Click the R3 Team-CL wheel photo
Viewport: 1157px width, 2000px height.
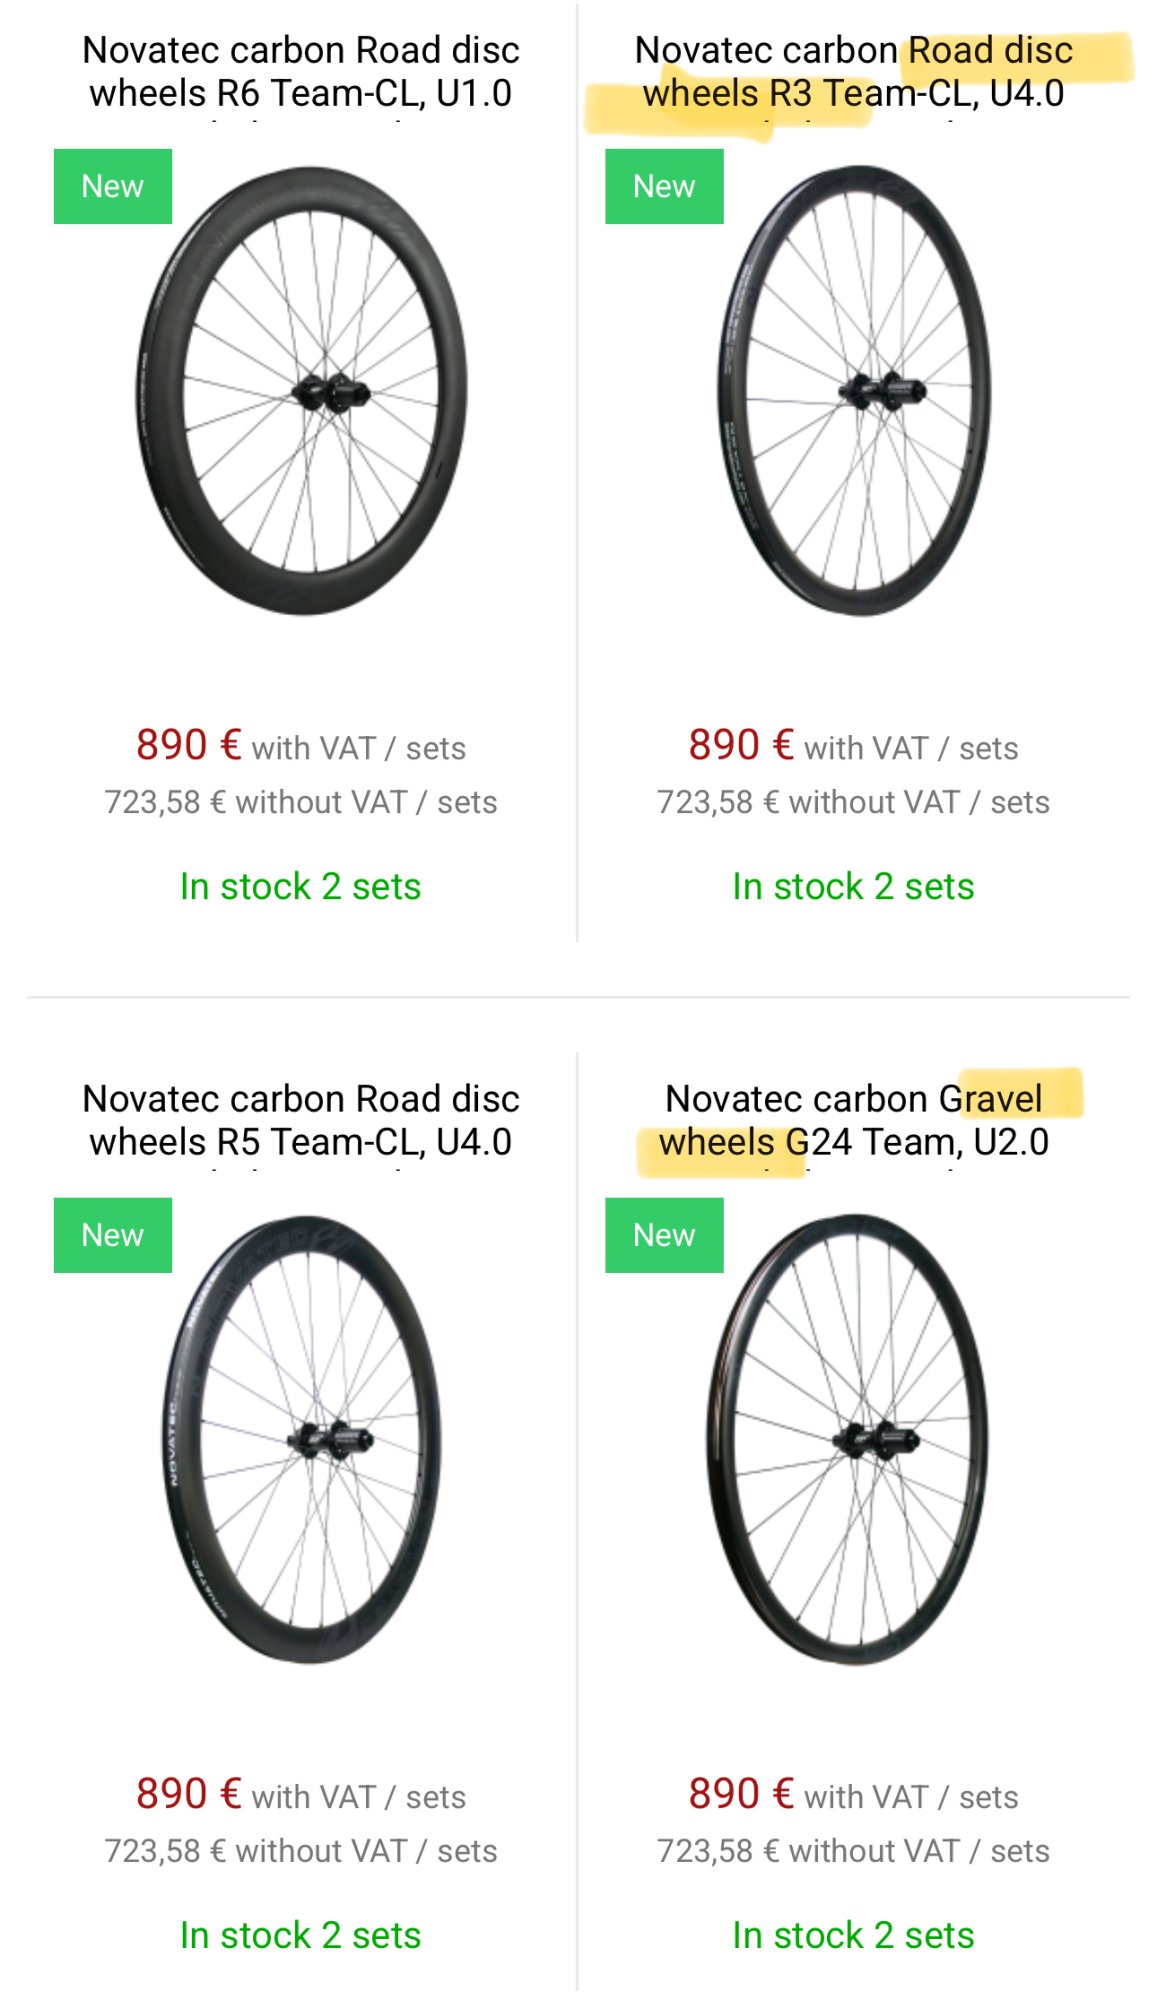coord(855,392)
